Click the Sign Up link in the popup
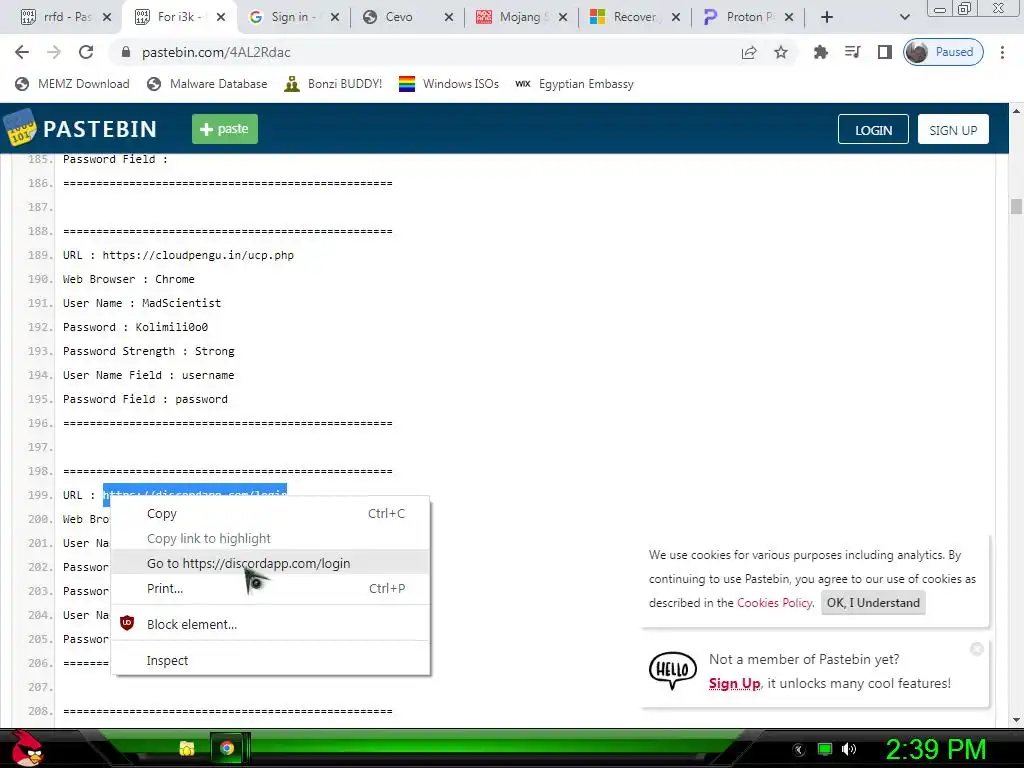 735,683
